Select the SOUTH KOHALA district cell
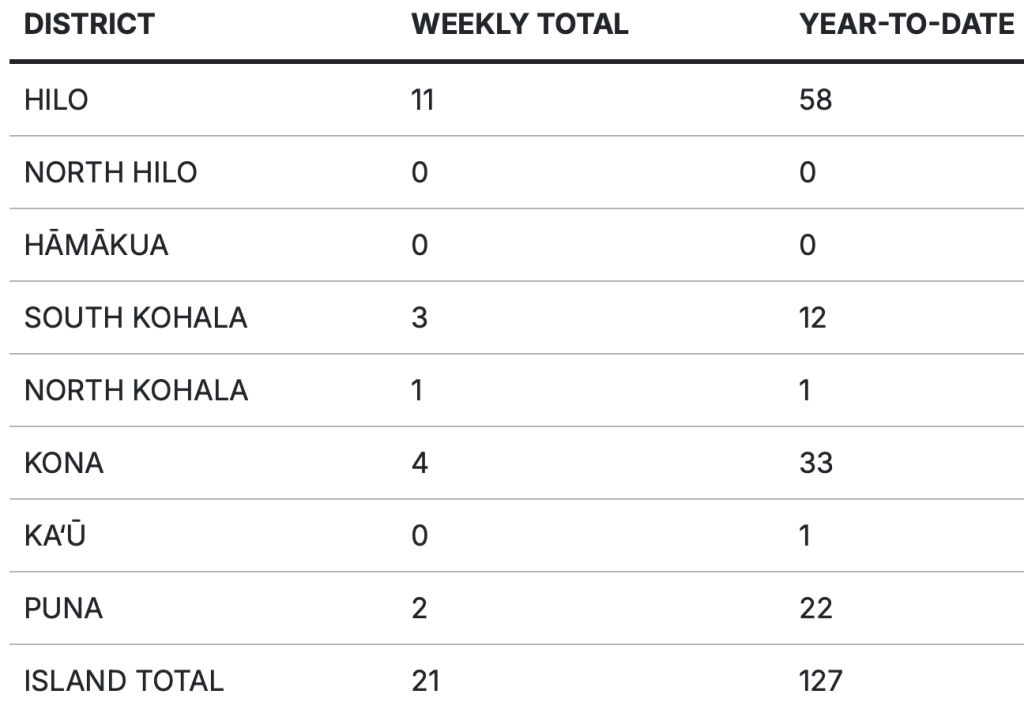Screen dimensions: 1024x713 click(x=134, y=318)
